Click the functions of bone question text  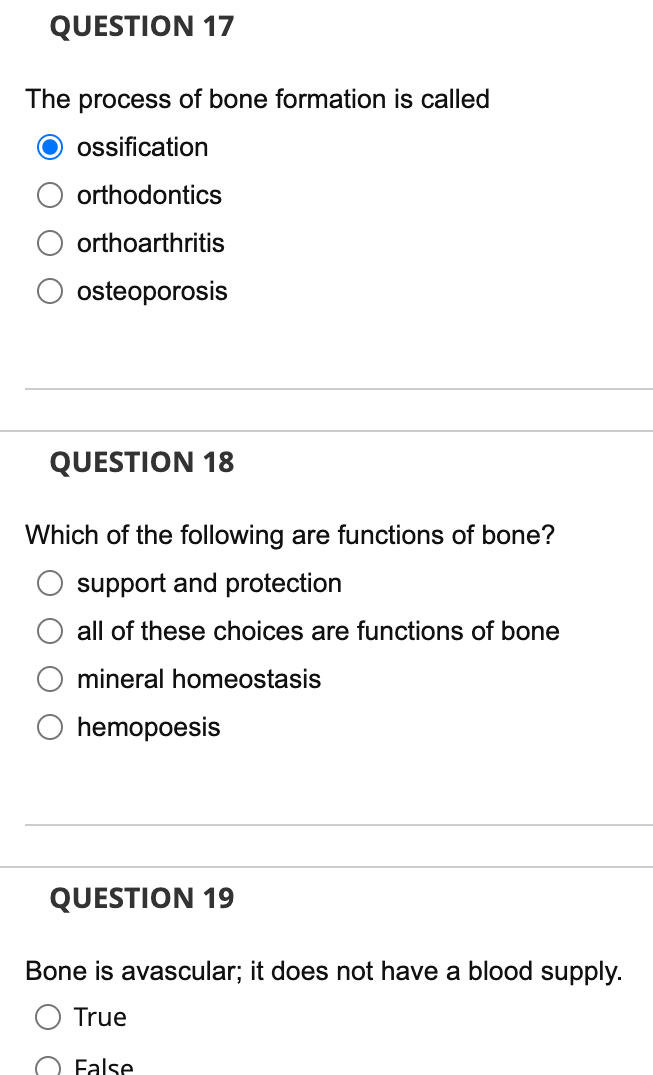click(x=289, y=536)
